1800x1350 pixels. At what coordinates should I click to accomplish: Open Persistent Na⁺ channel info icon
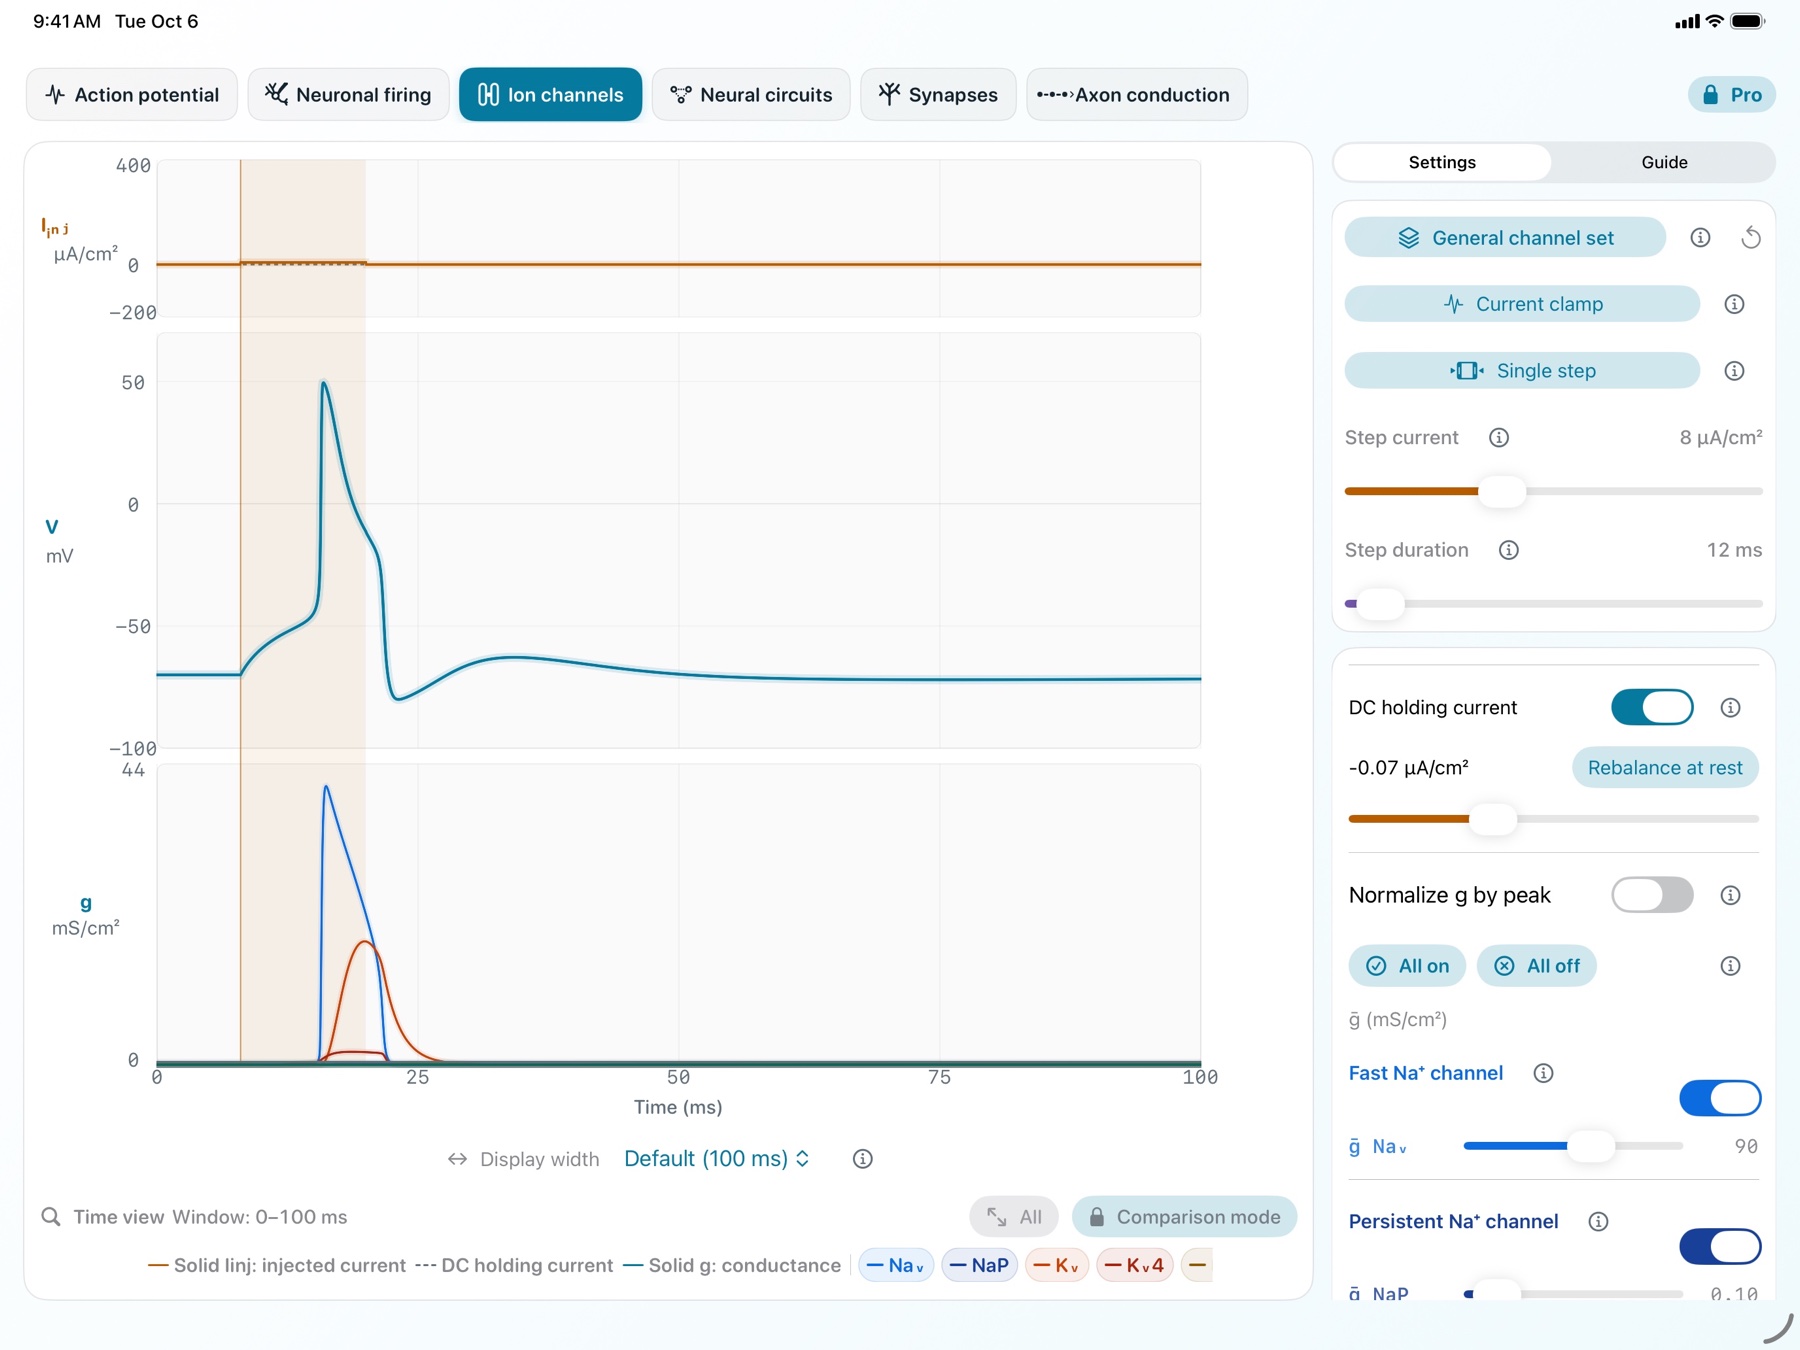click(x=1598, y=1221)
